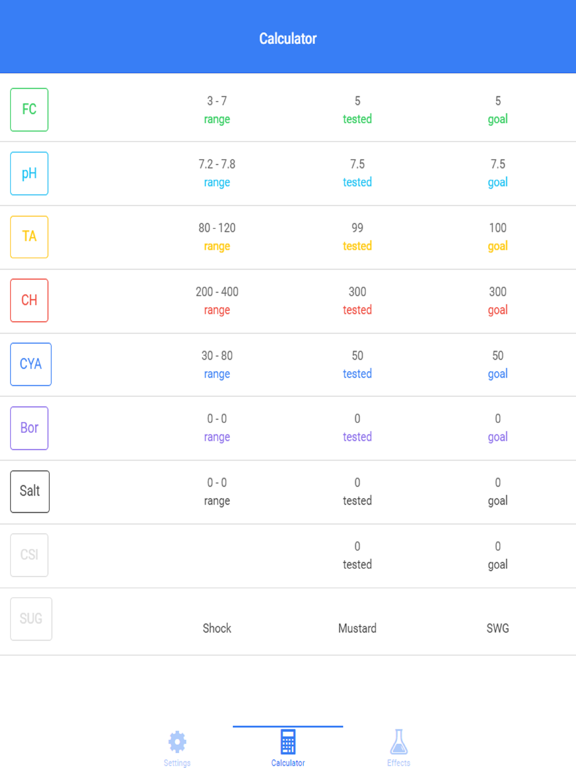Tap the greyed SUG badge
Viewport: 576px width, 768px height.
[x=31, y=619]
